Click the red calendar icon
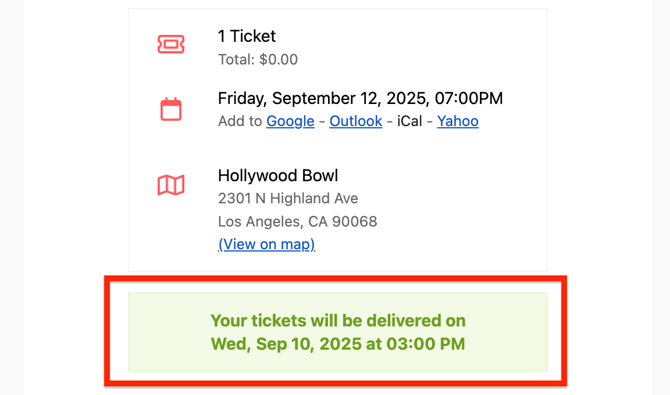This screenshot has width=670, height=395. (171, 109)
